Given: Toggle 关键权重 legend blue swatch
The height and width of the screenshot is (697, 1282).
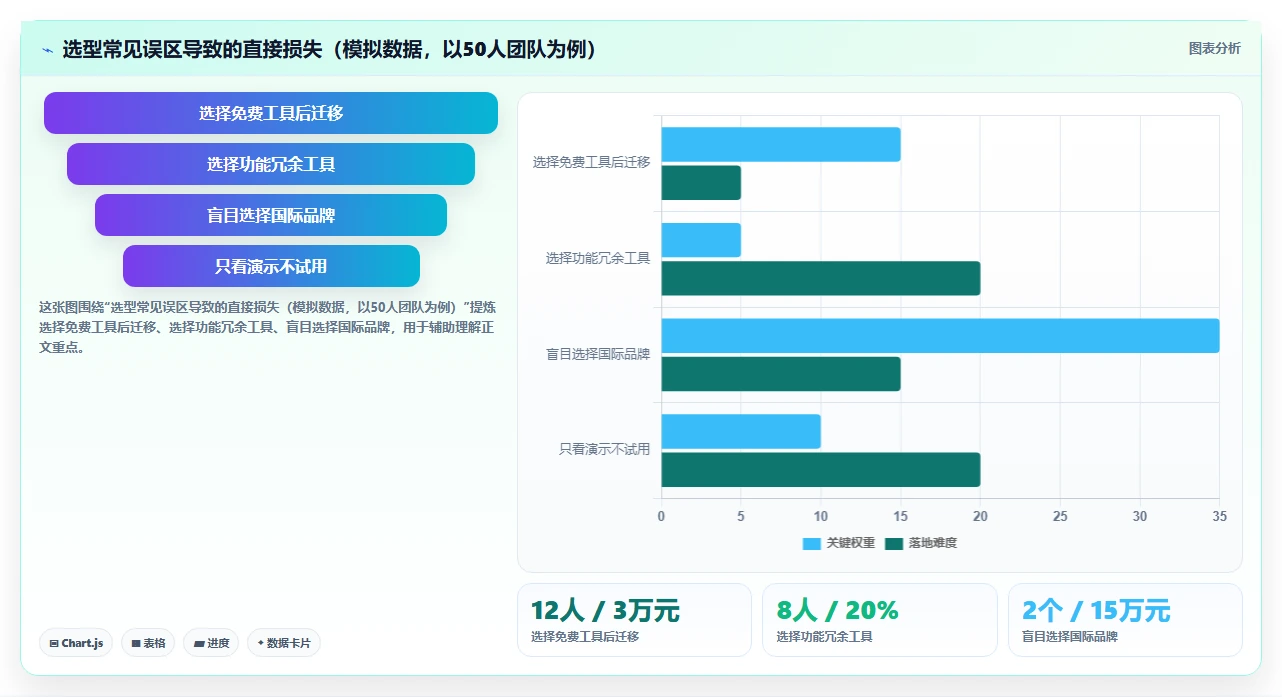Looking at the screenshot, I should click(812, 543).
